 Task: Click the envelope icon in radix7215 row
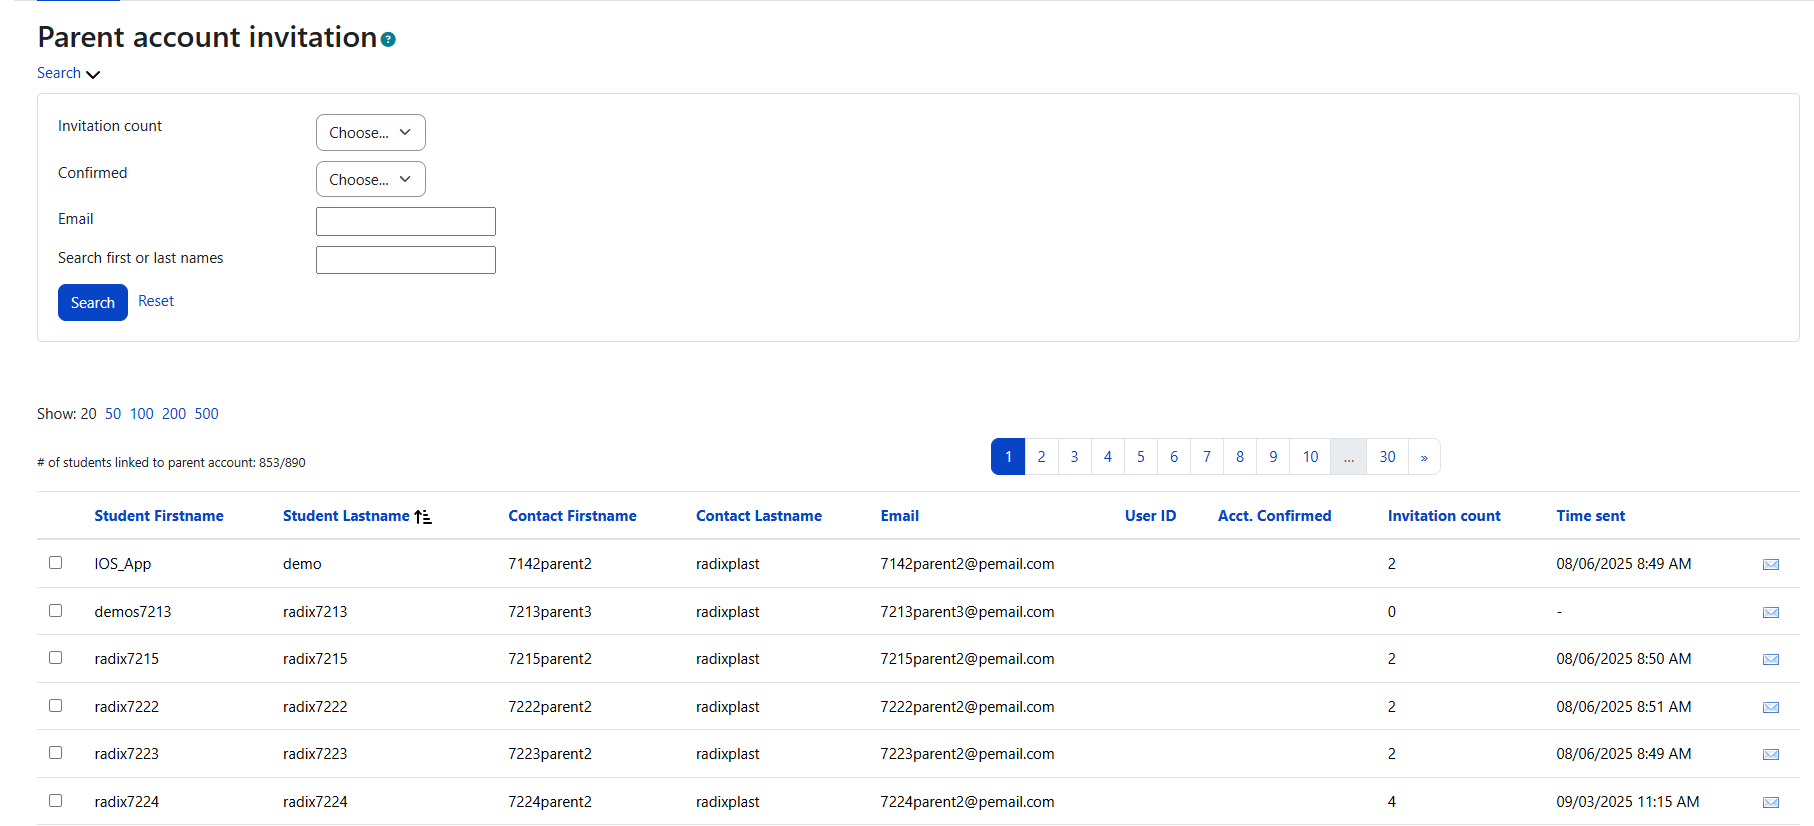click(x=1770, y=660)
